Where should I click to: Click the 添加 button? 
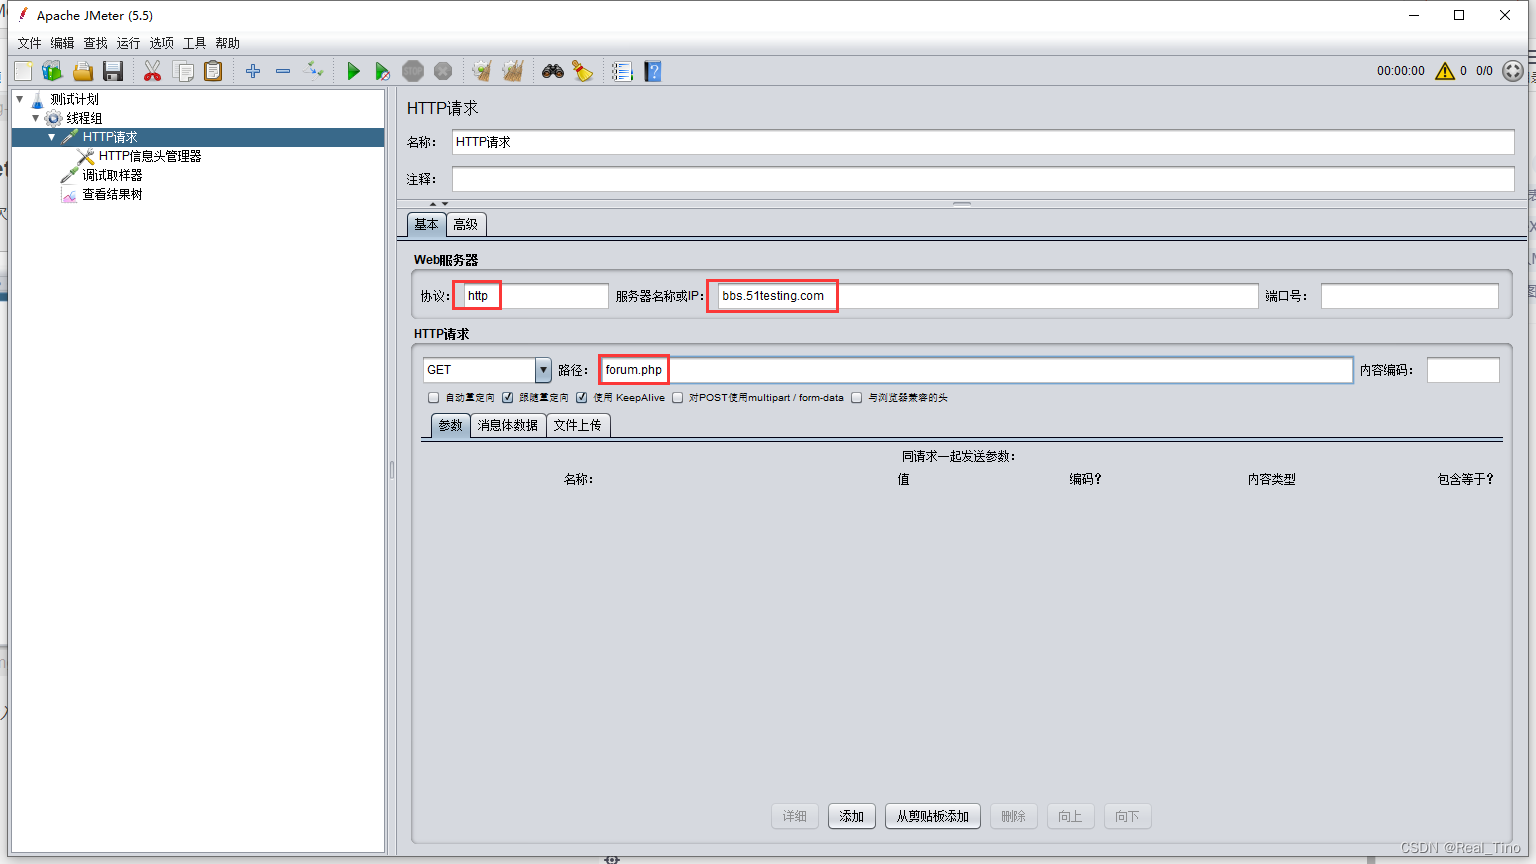click(x=852, y=816)
